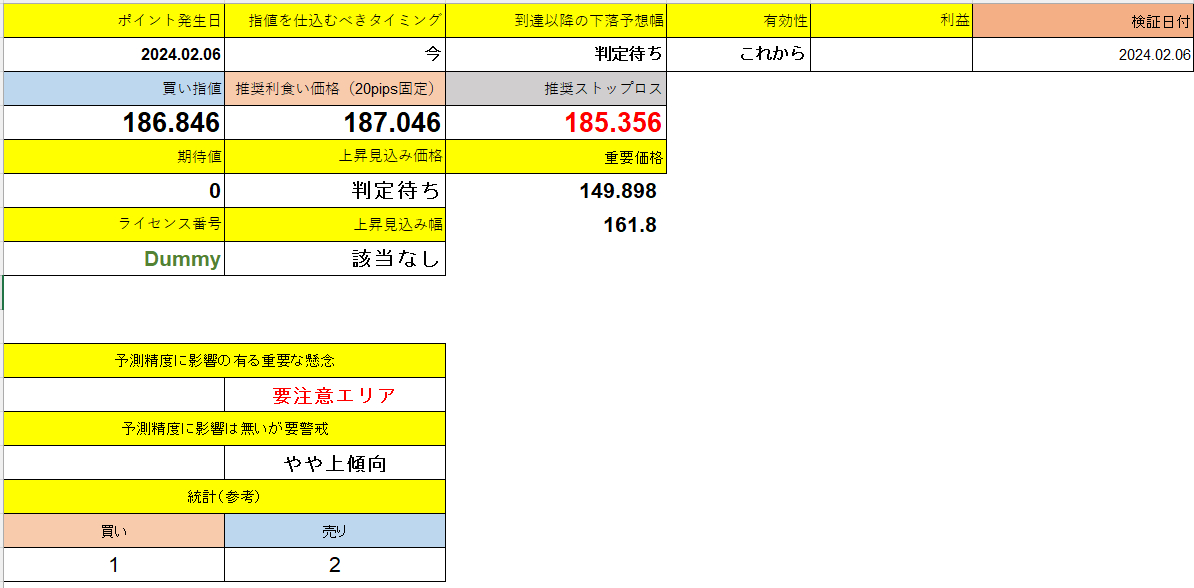Image resolution: width=1194 pixels, height=588 pixels.
Task: Click the green Dummy license cell
Action: click(113, 258)
